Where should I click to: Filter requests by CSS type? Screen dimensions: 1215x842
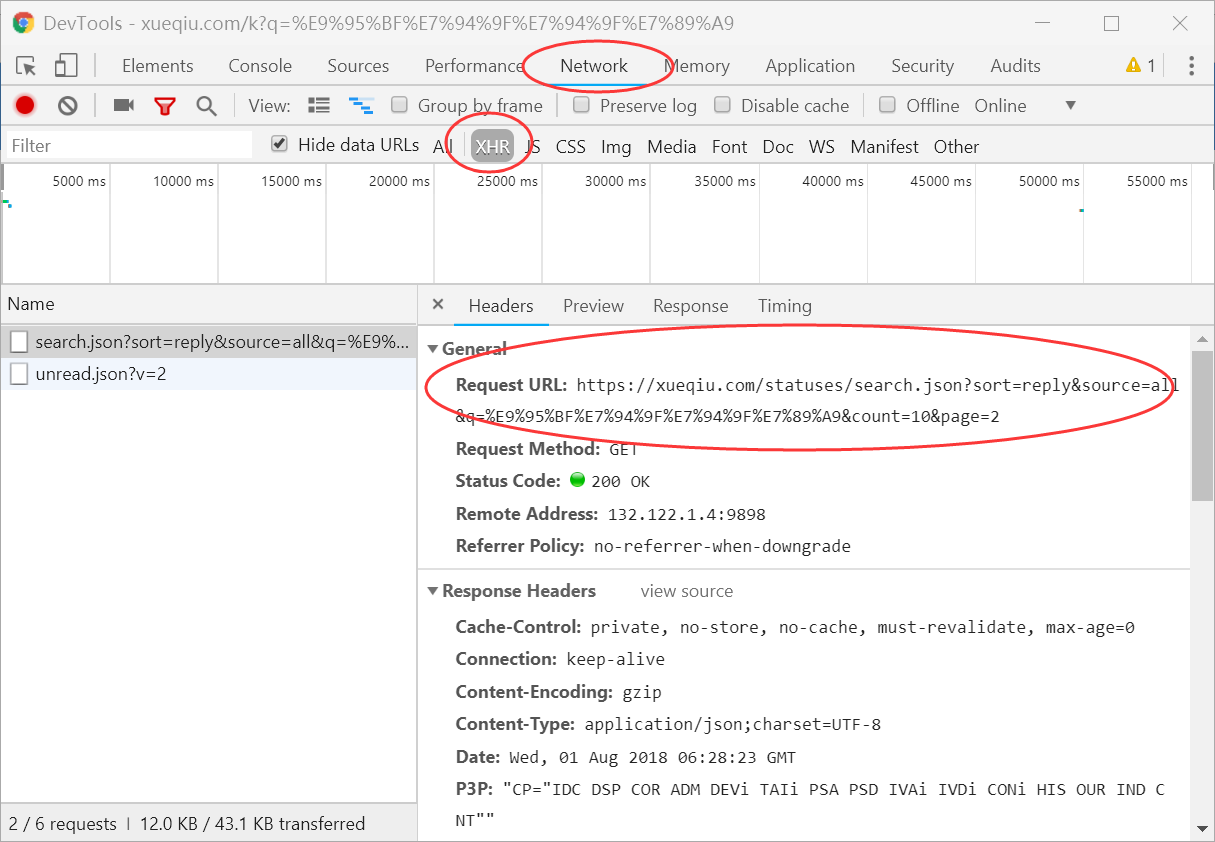571,147
